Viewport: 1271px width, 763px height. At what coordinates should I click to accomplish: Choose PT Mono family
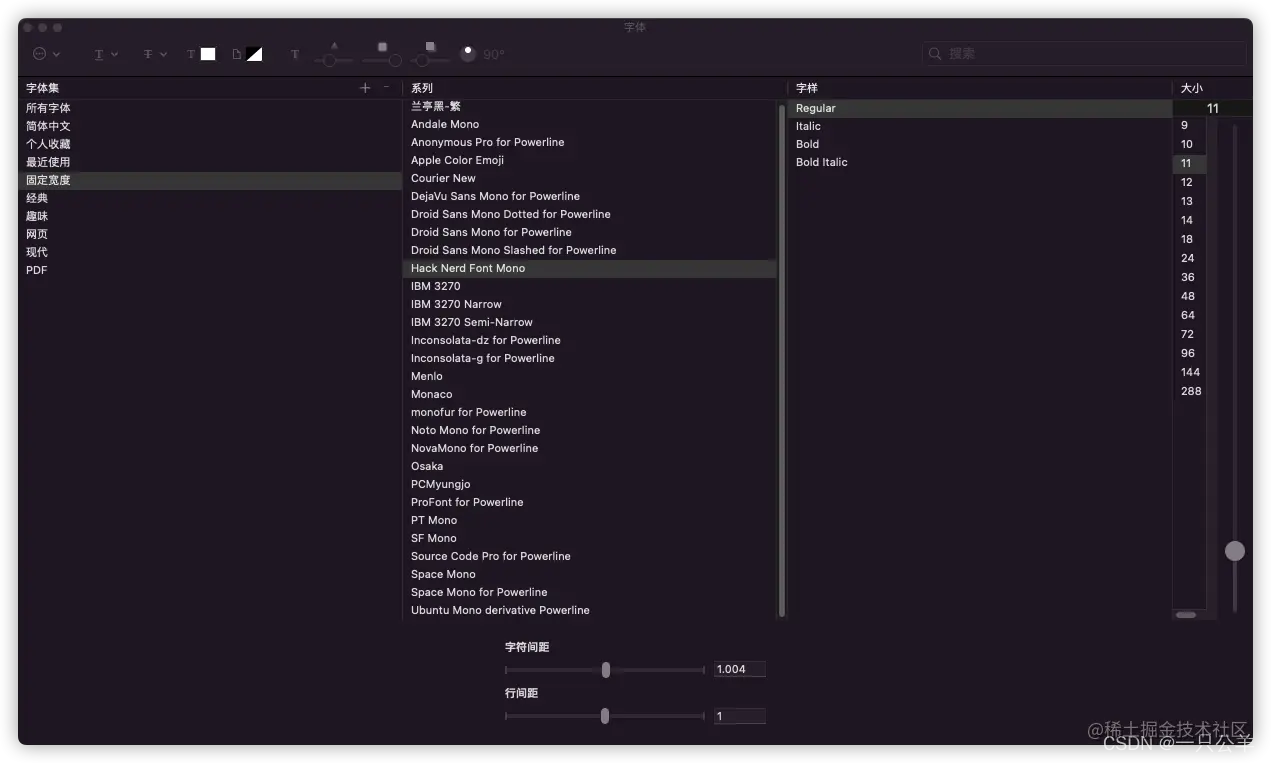tap(590, 520)
